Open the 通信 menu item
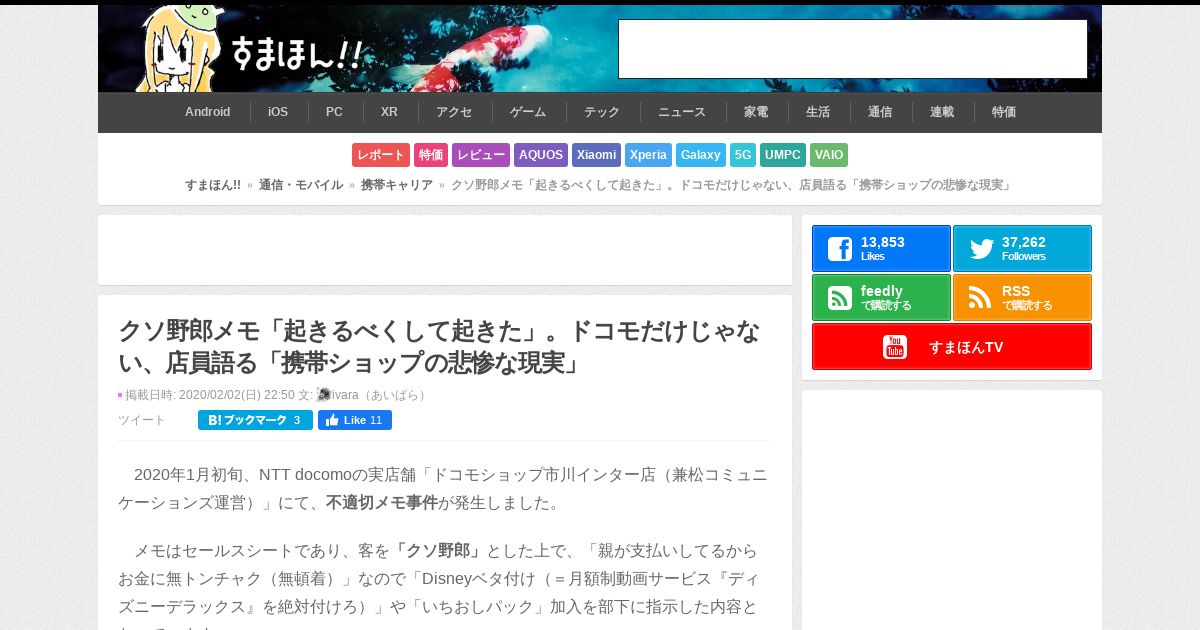Image resolution: width=1200 pixels, height=630 pixels. pos(880,112)
